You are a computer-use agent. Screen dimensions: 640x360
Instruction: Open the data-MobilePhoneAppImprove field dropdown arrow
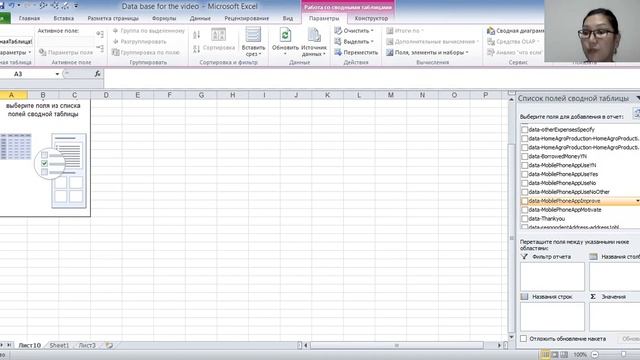[637, 201]
